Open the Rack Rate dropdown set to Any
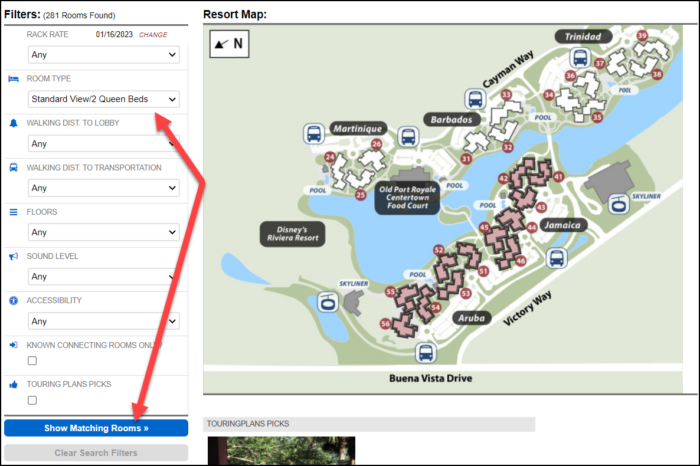Viewport: 700px width, 466px height. click(x=104, y=55)
